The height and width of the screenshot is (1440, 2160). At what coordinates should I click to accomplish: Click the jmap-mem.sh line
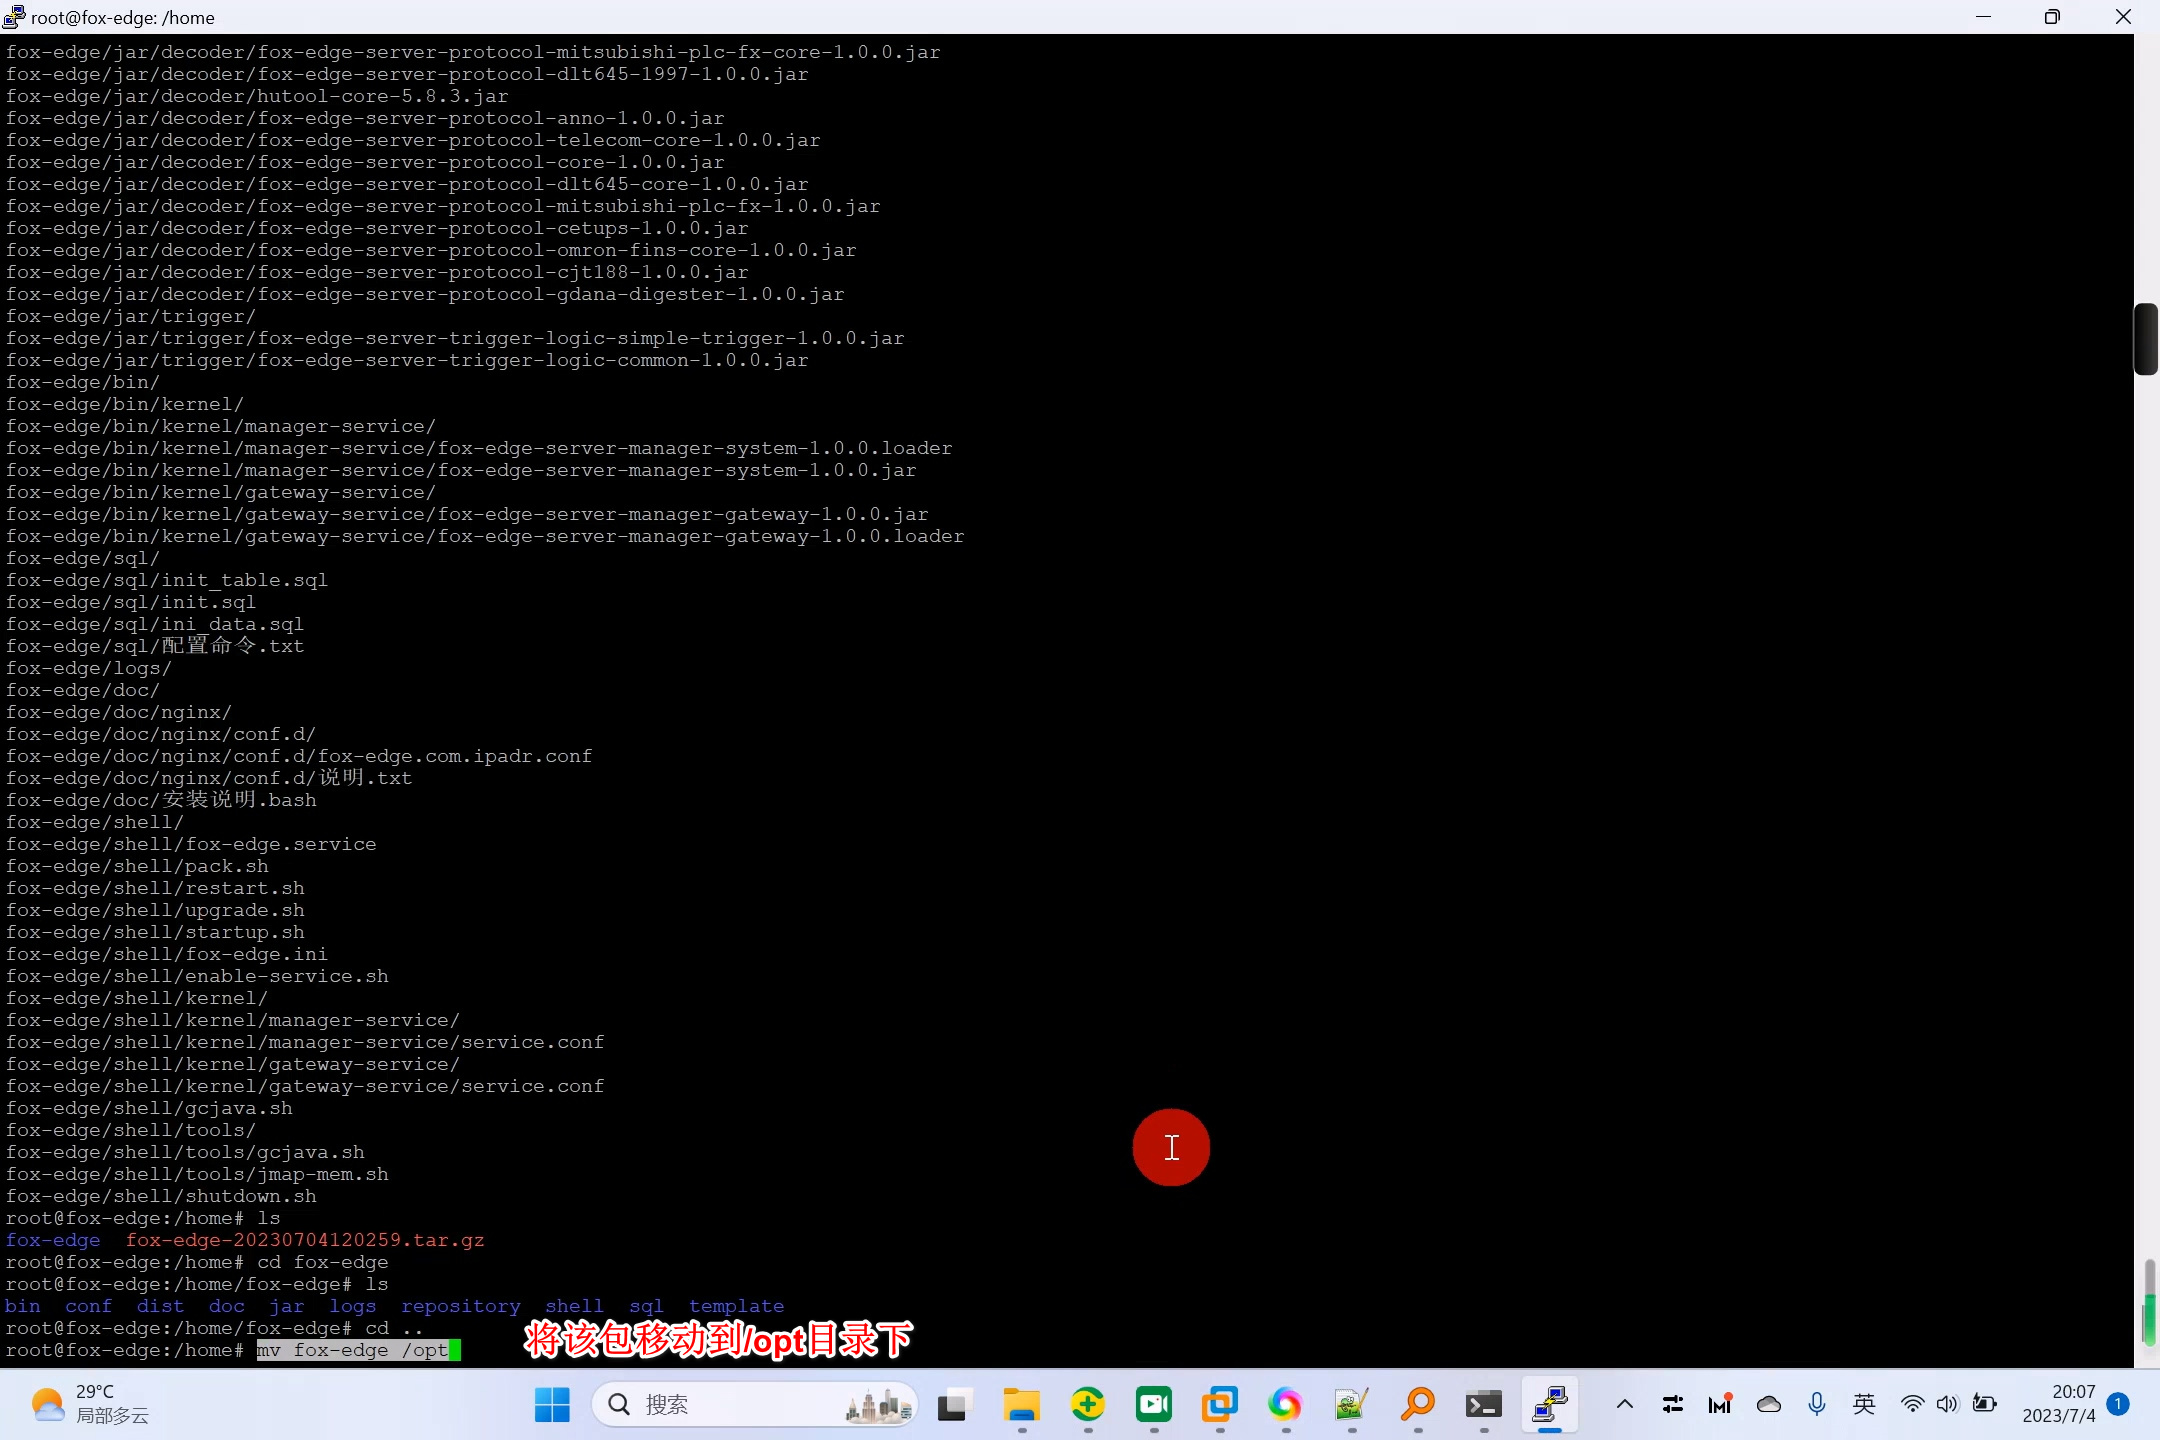(x=197, y=1174)
